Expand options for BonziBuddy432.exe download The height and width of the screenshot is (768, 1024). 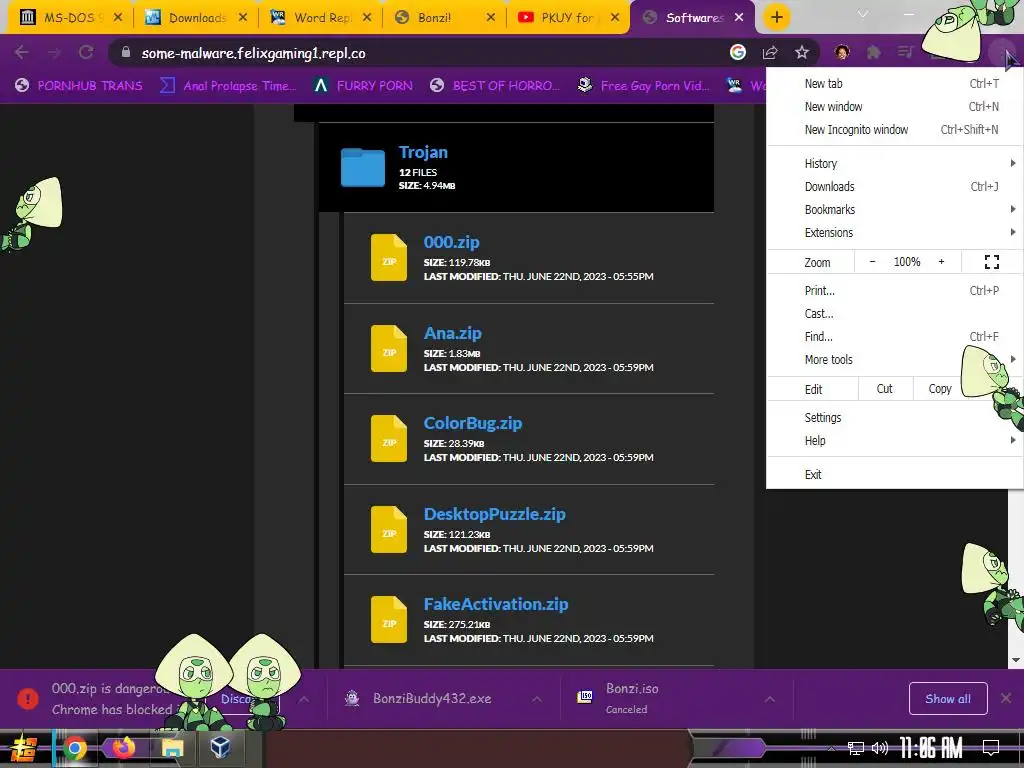[x=537, y=699]
